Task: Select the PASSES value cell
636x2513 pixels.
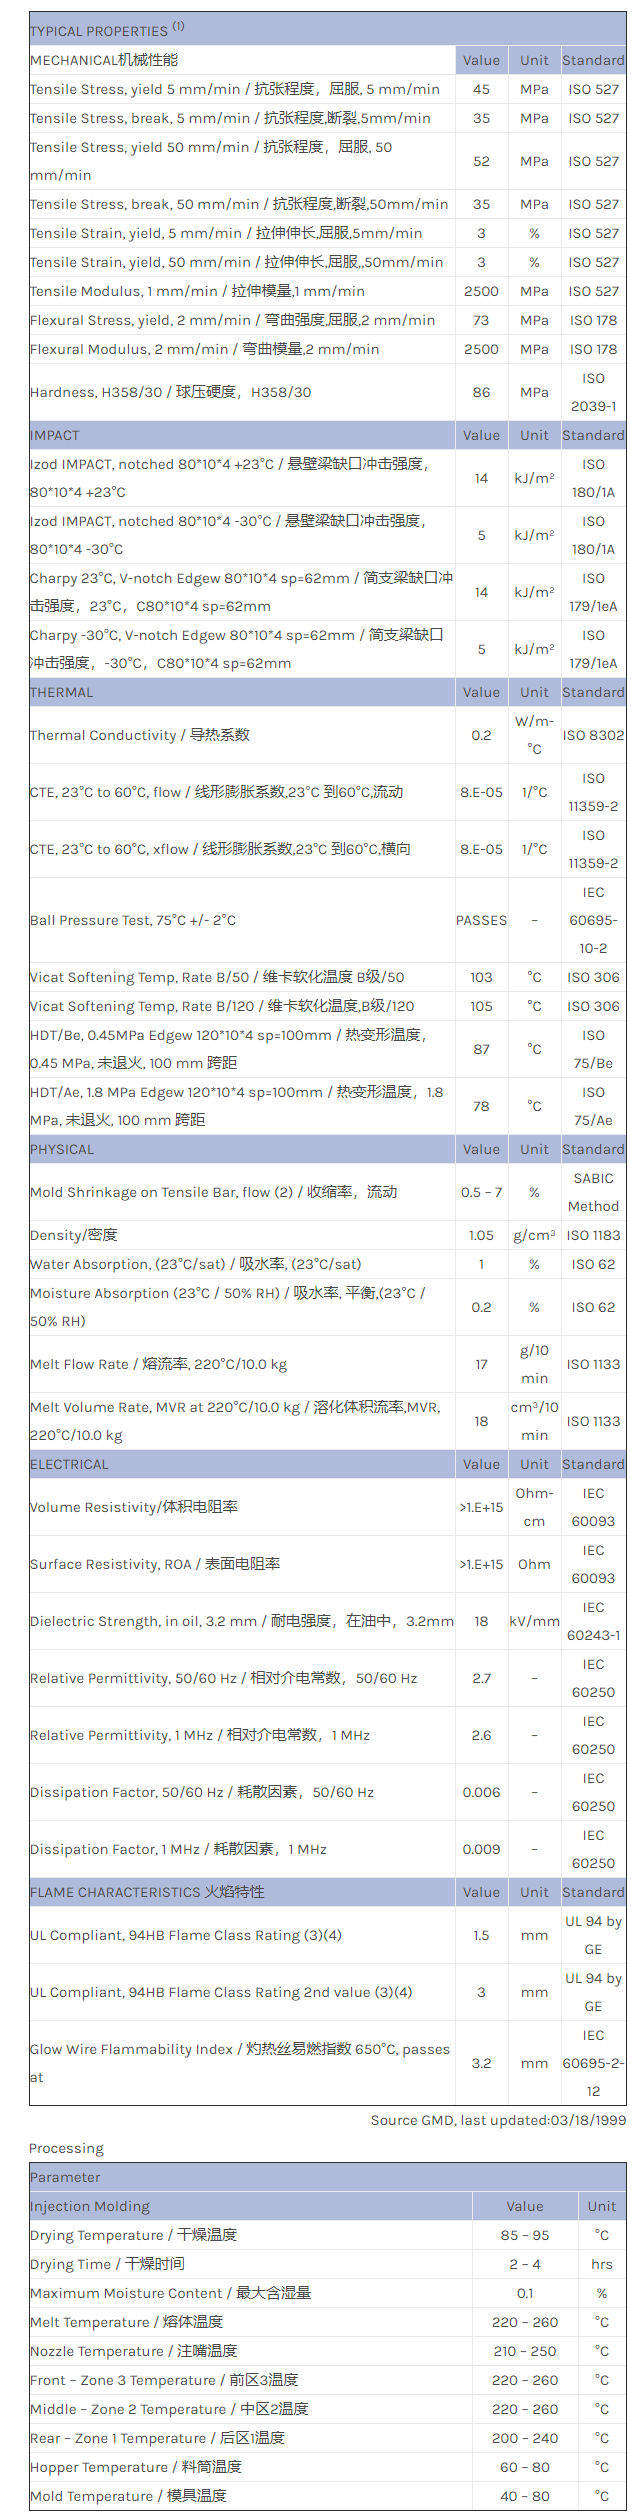Action: click(x=481, y=920)
